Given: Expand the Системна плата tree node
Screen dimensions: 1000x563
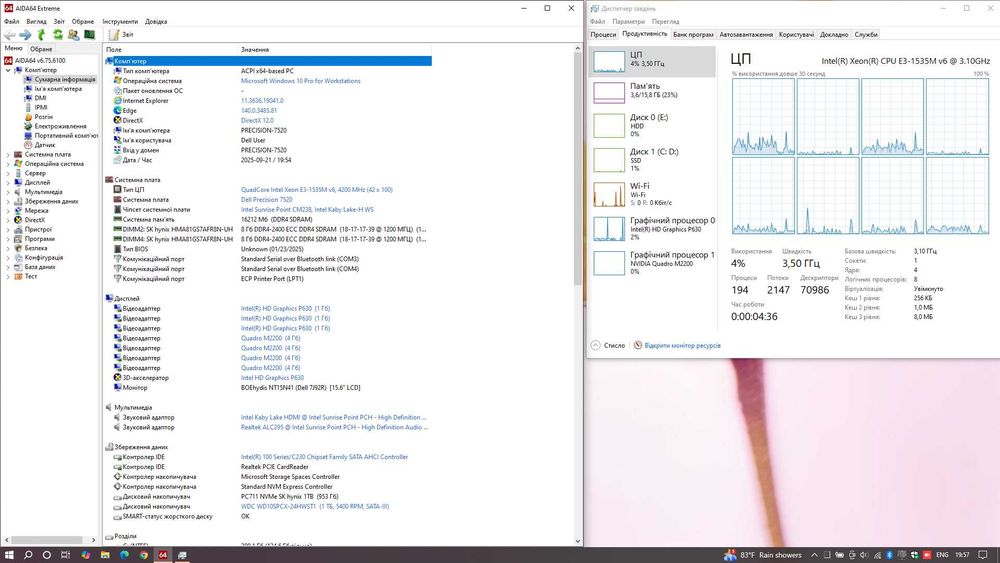Looking at the screenshot, I should [x=8, y=154].
